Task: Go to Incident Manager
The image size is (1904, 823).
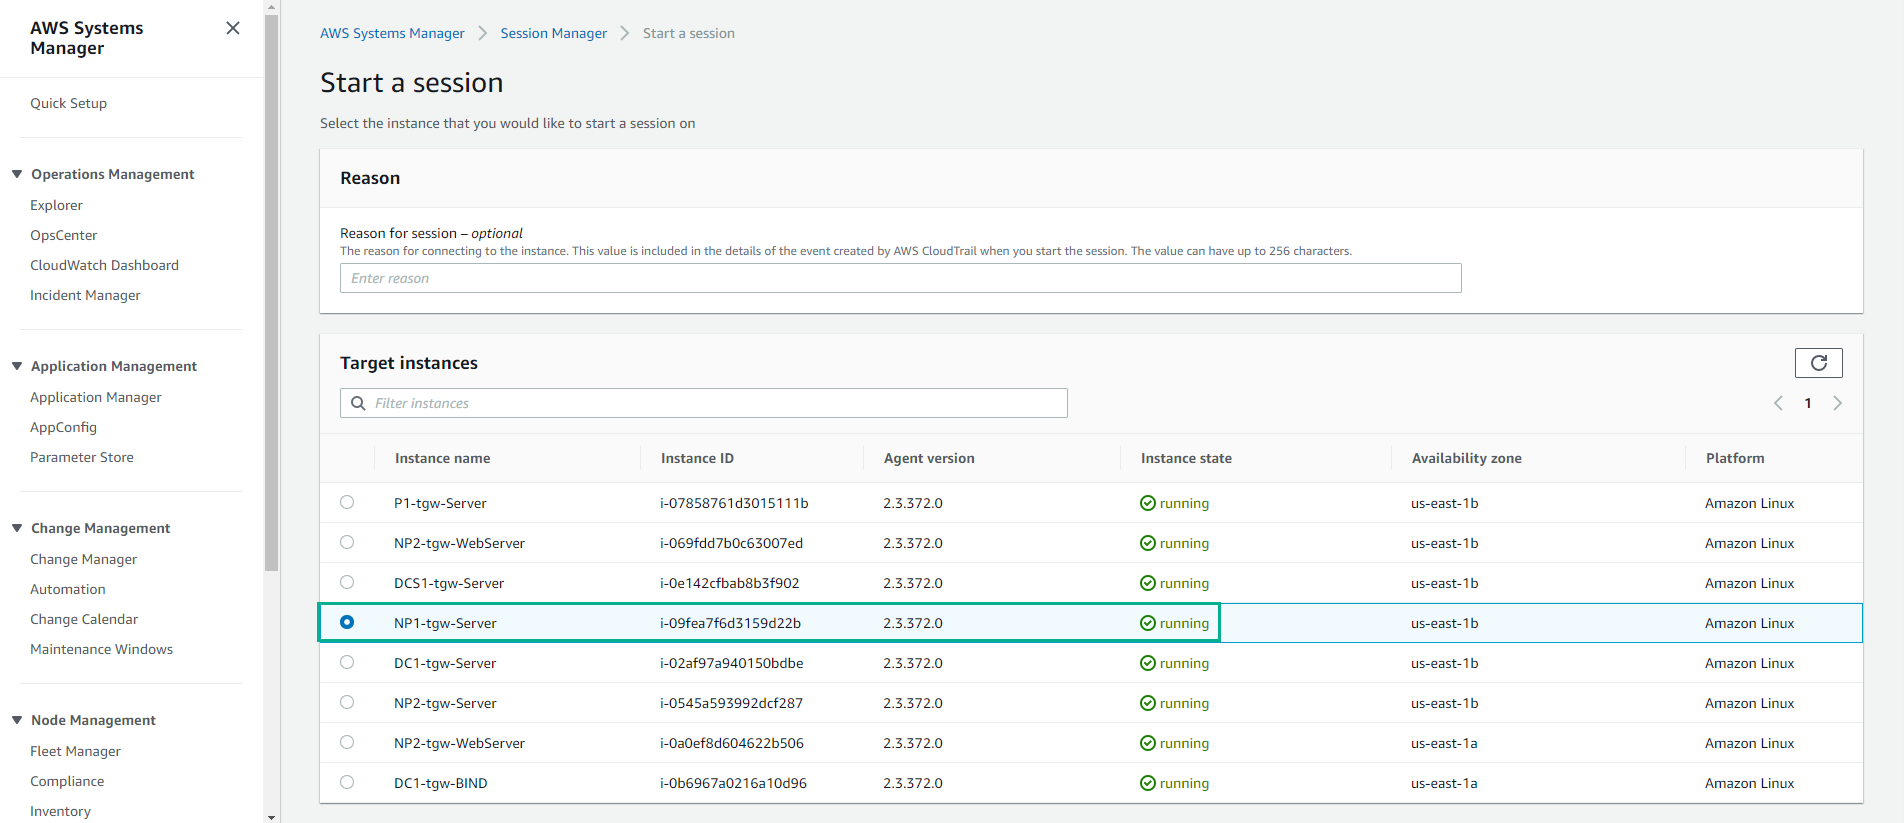Action: click(x=85, y=295)
